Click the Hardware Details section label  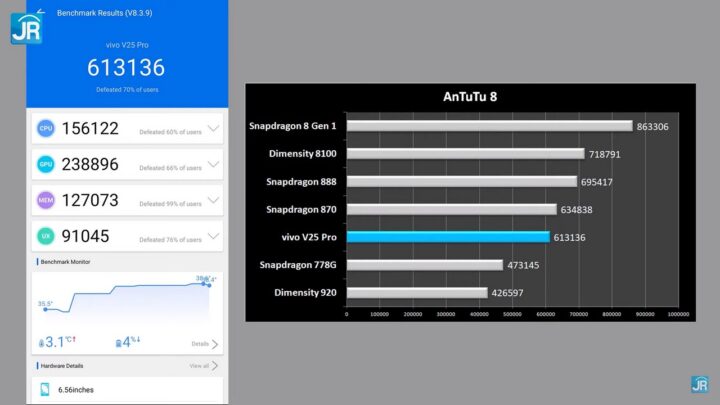point(62,366)
